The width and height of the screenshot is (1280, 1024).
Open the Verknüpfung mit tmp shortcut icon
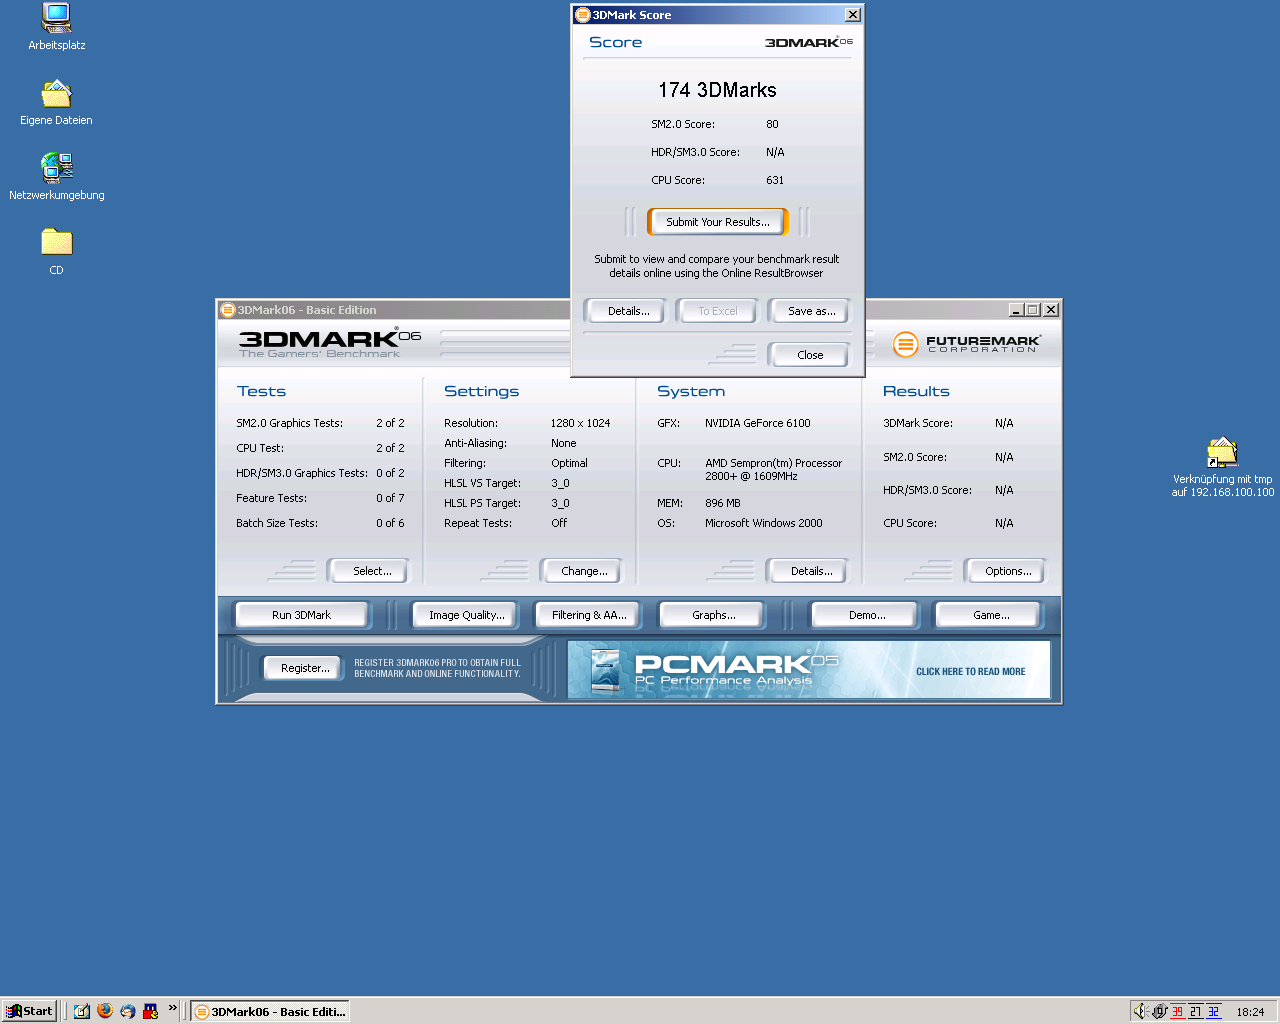1222,467
